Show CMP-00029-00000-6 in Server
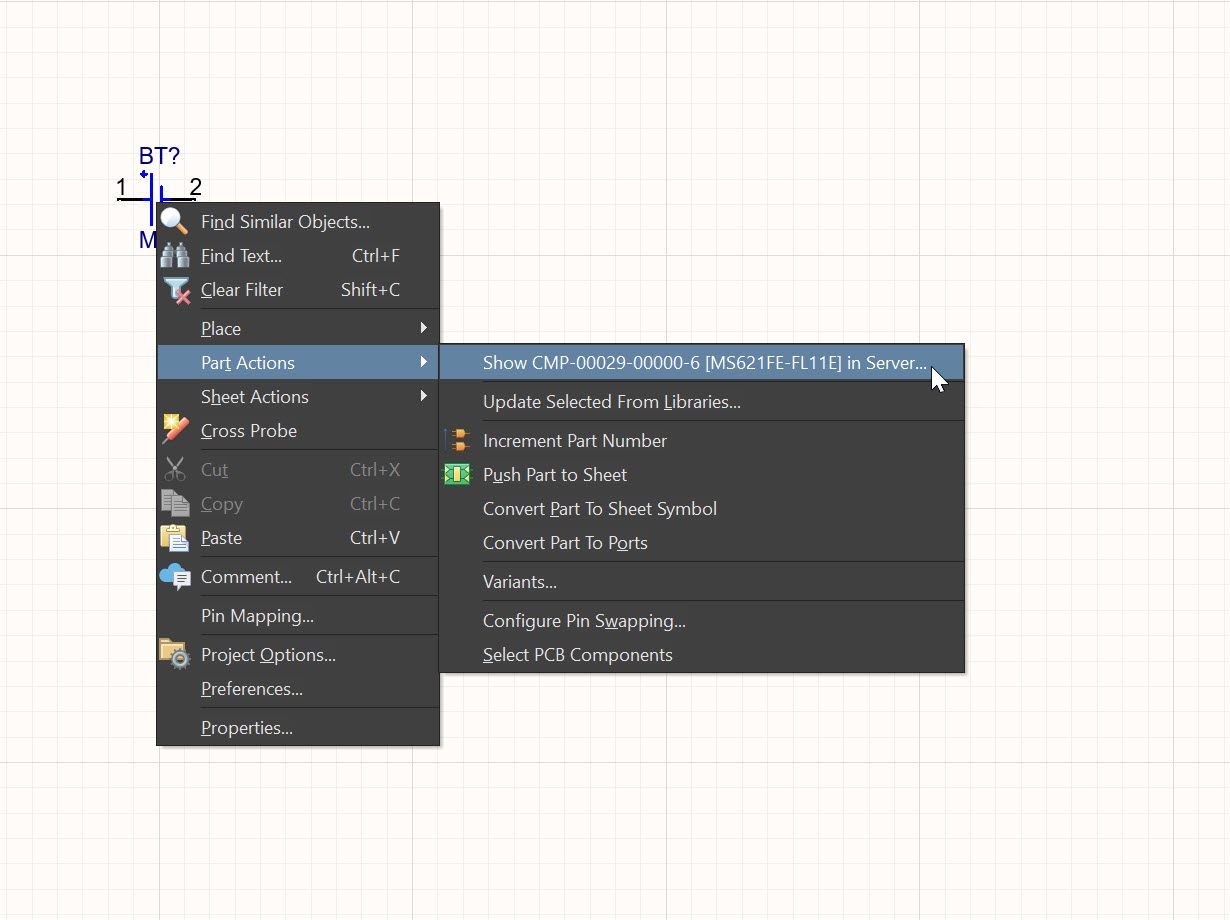The image size is (1230, 920). pyautogui.click(x=702, y=363)
